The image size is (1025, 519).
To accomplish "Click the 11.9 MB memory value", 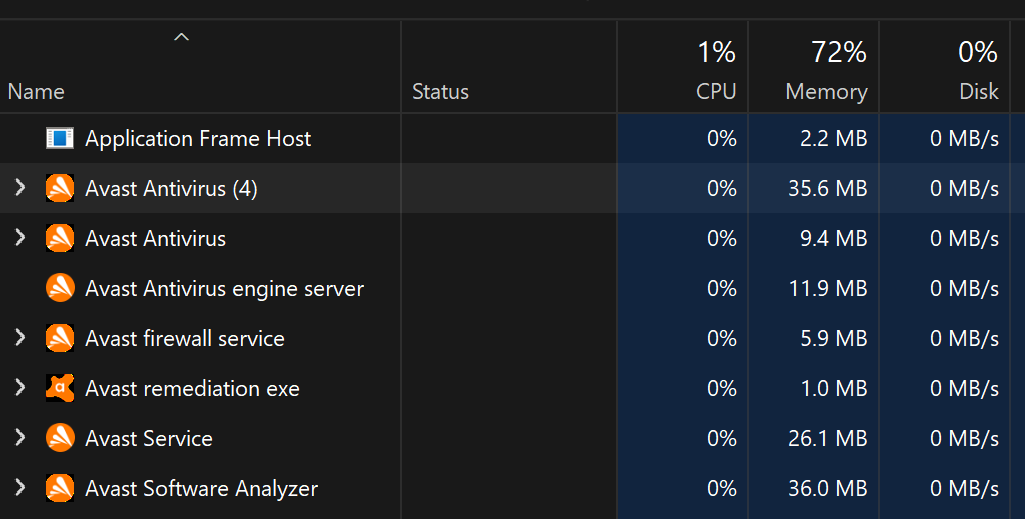I will [828, 289].
